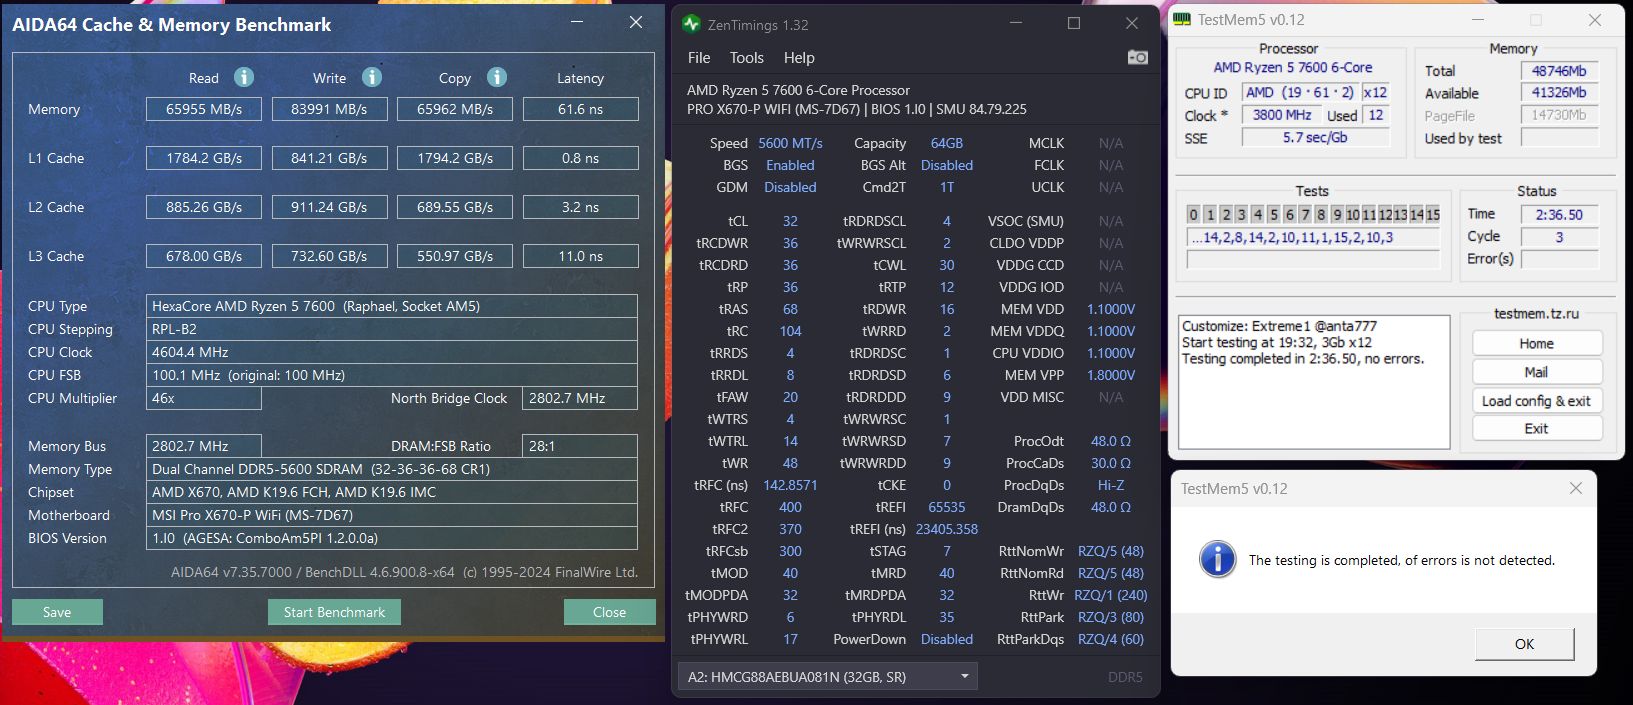Click the L1 Cache Read value 1784.2 GB/s

(x=204, y=158)
